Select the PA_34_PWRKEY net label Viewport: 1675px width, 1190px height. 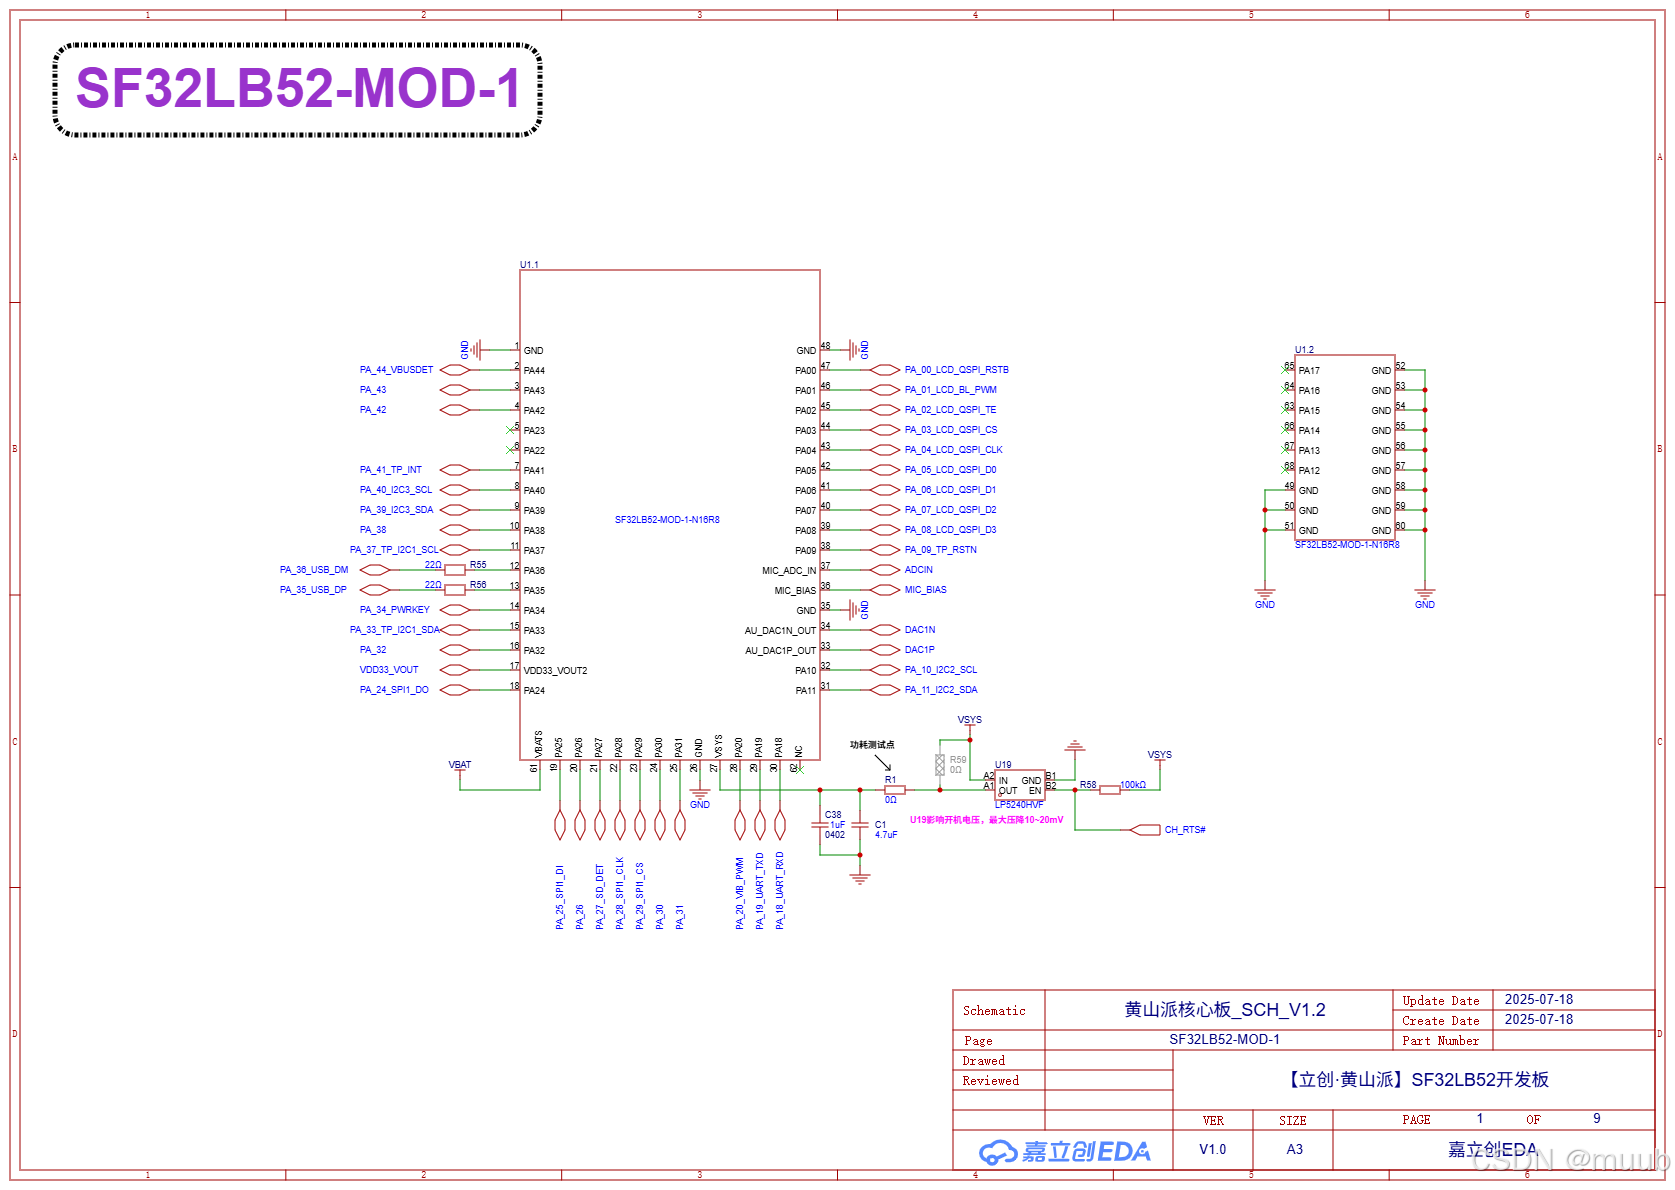tap(395, 610)
